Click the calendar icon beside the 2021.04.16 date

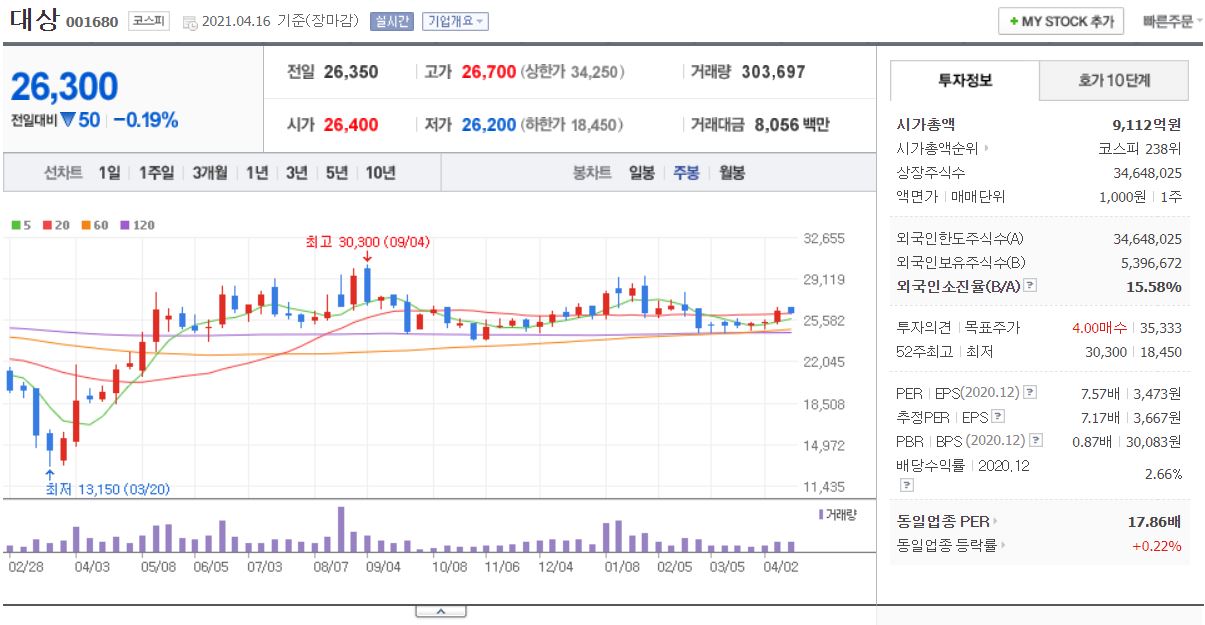[x=190, y=22]
